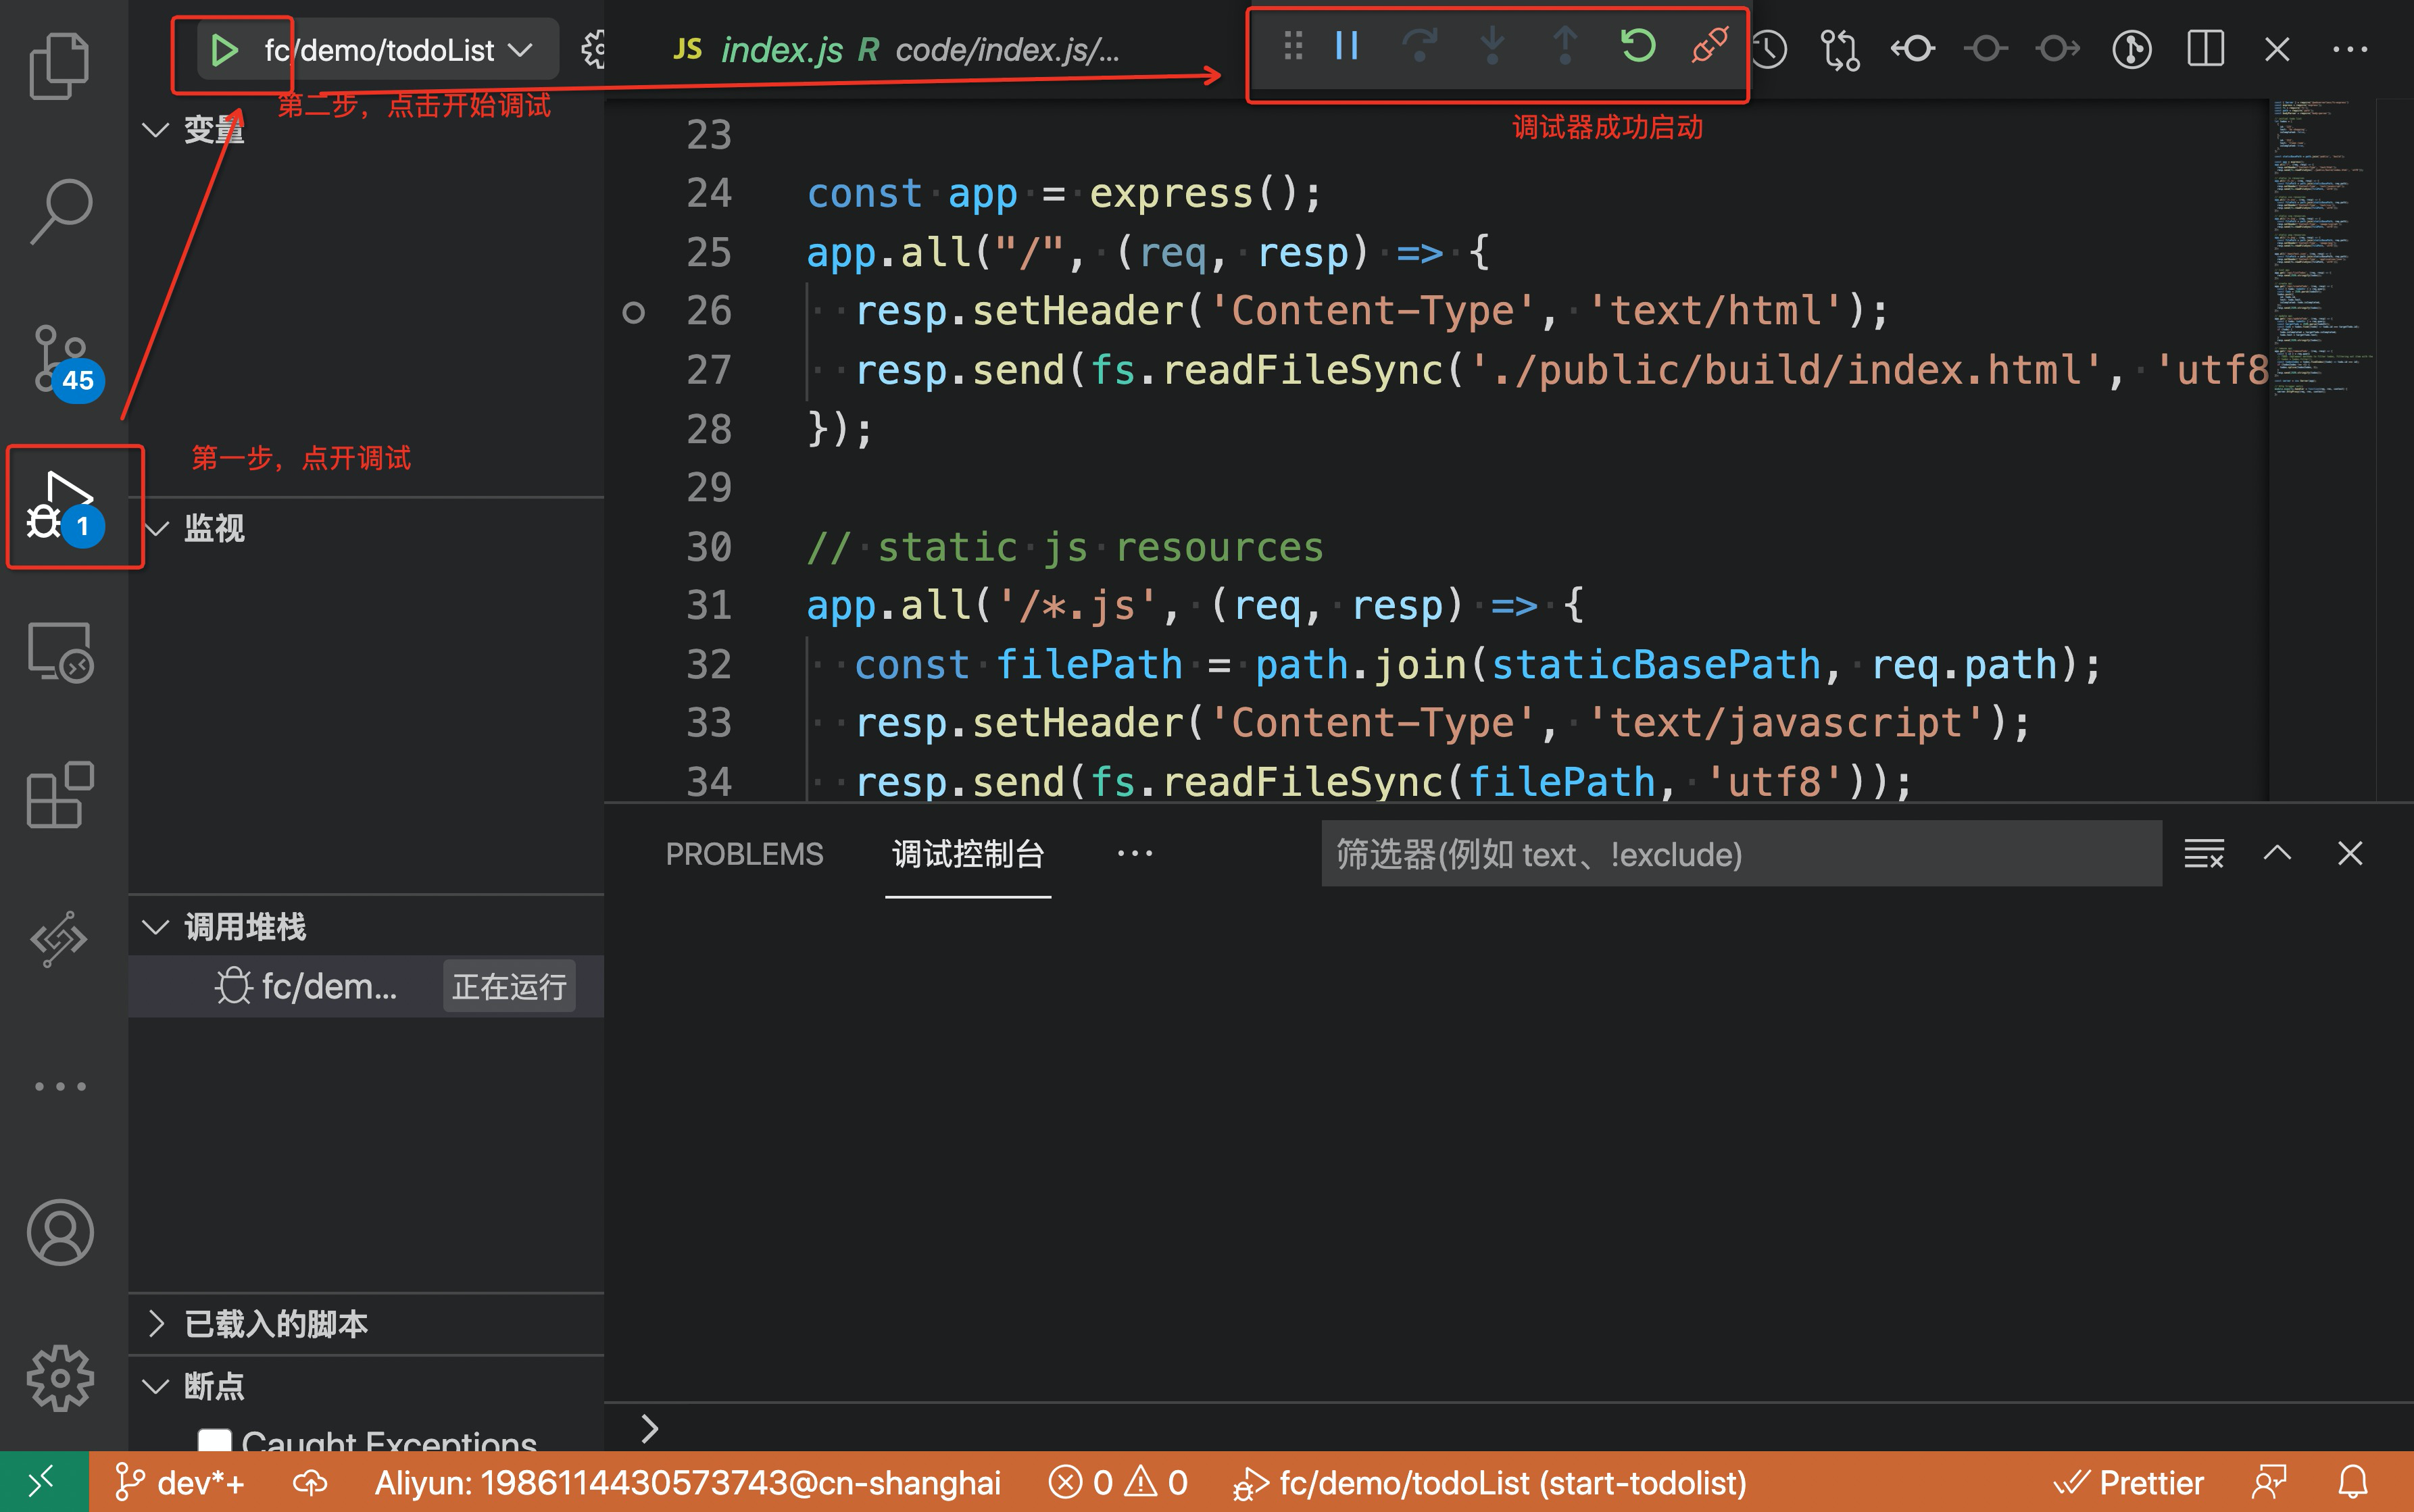
Task: Select the 调试控制台 tab
Action: [967, 854]
